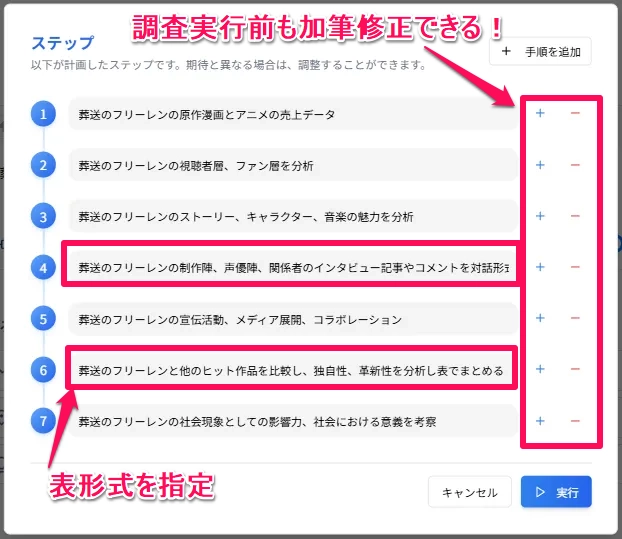The width and height of the screenshot is (622, 539).
Task: Click plus icon beside step 4 インタビュー記事
Action: (540, 267)
